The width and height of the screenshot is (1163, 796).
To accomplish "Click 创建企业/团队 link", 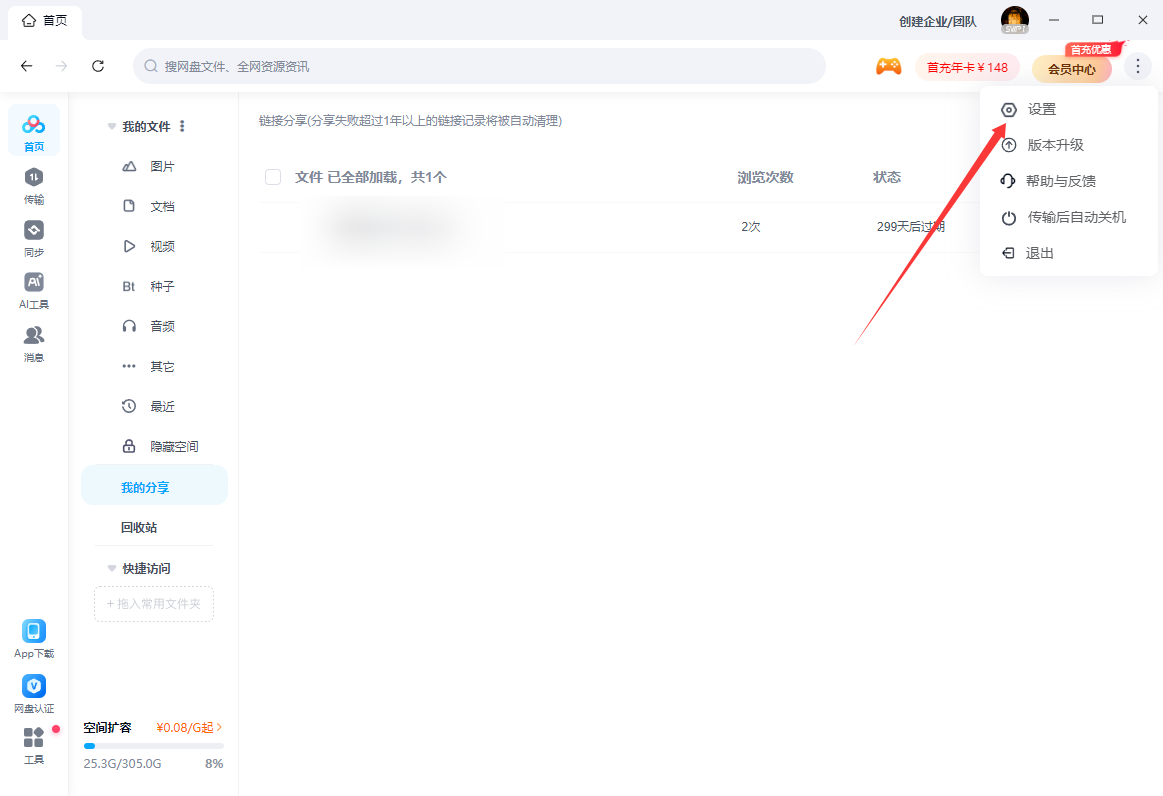I will click(938, 22).
